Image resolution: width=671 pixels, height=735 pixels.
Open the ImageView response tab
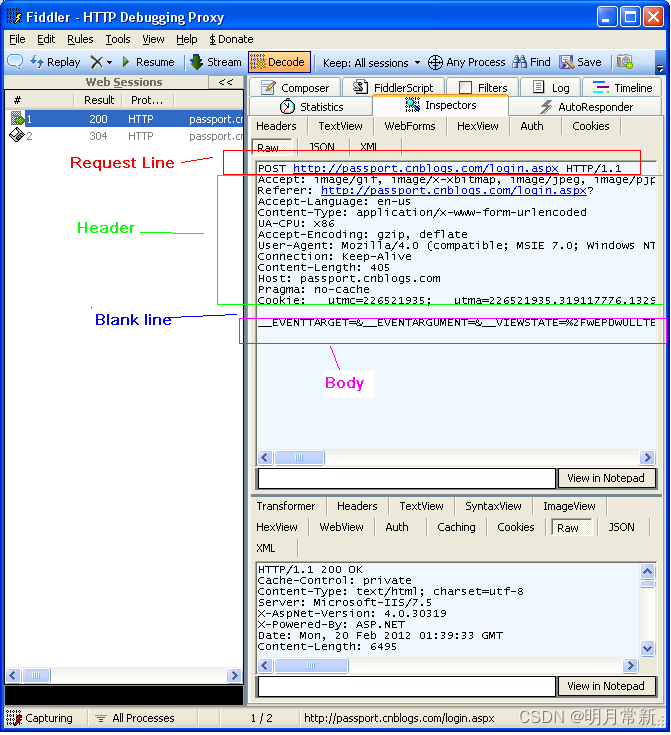point(569,506)
